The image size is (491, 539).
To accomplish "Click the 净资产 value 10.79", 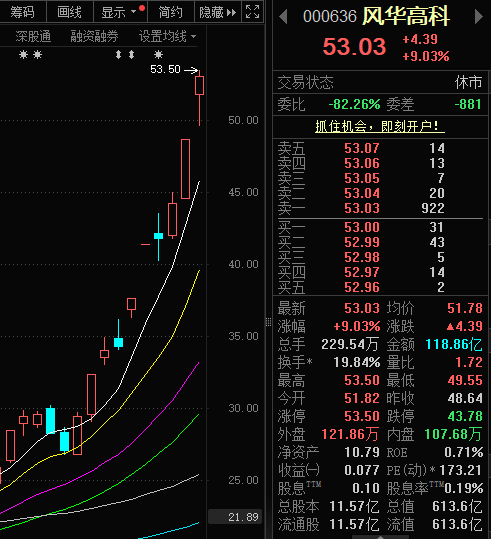I will pos(362,452).
